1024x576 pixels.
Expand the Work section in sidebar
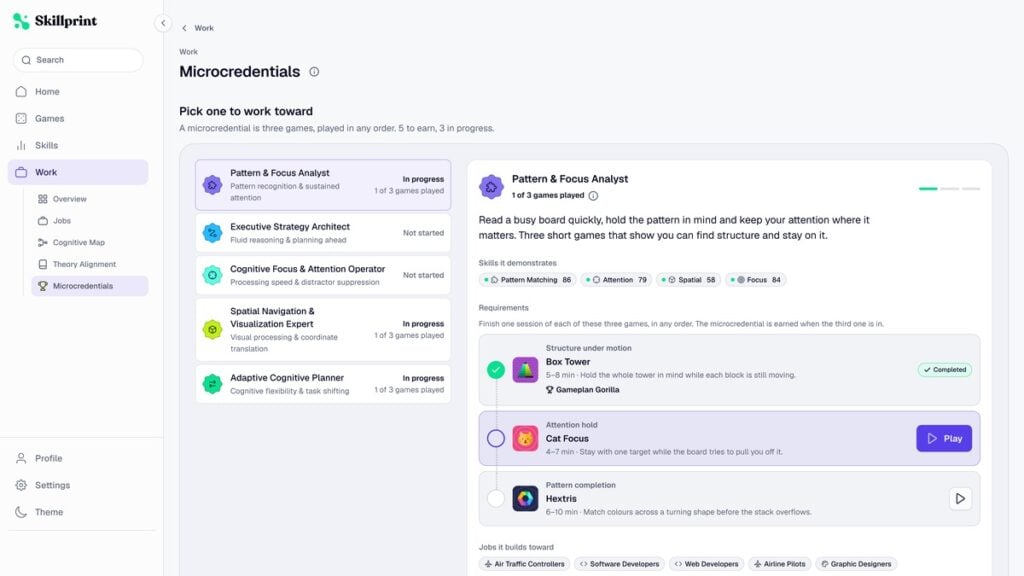tap(78, 172)
